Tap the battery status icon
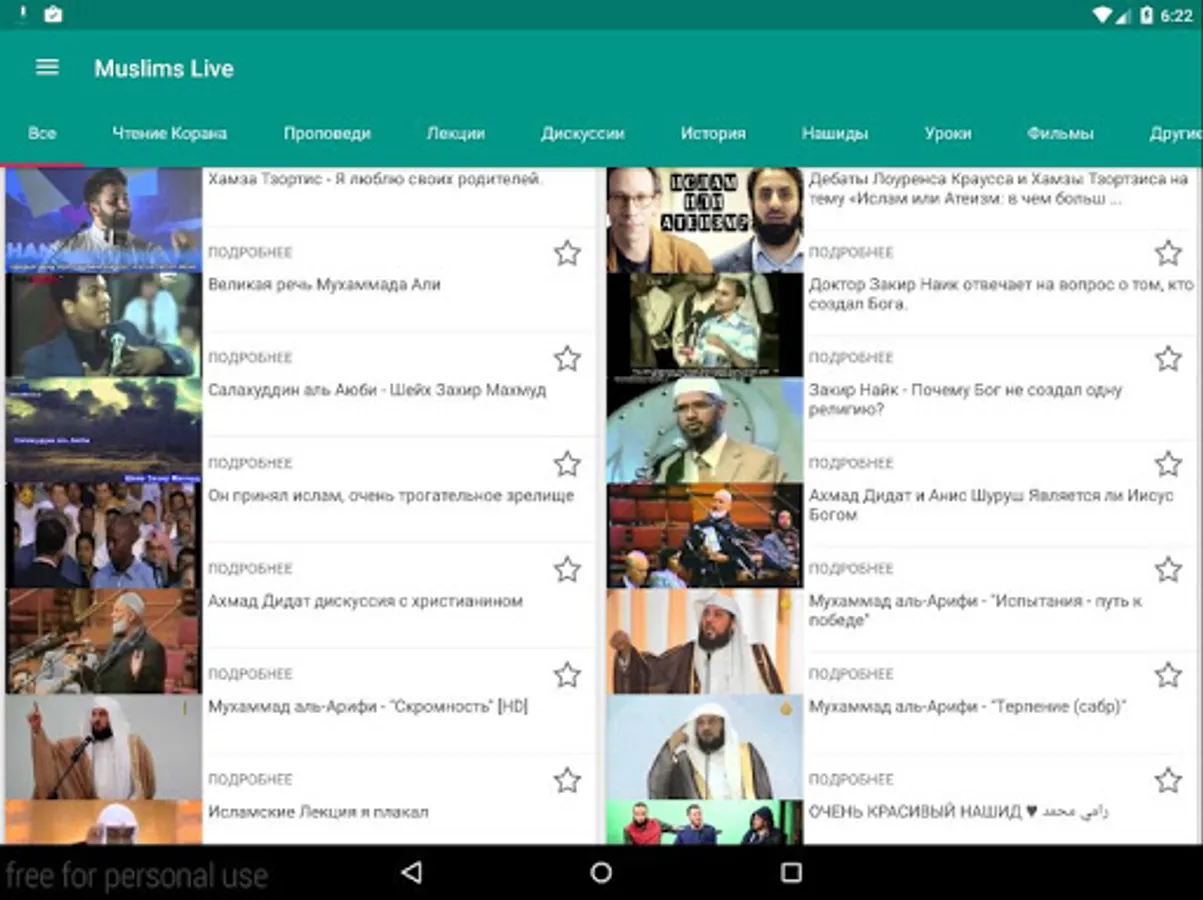 (x=1146, y=15)
